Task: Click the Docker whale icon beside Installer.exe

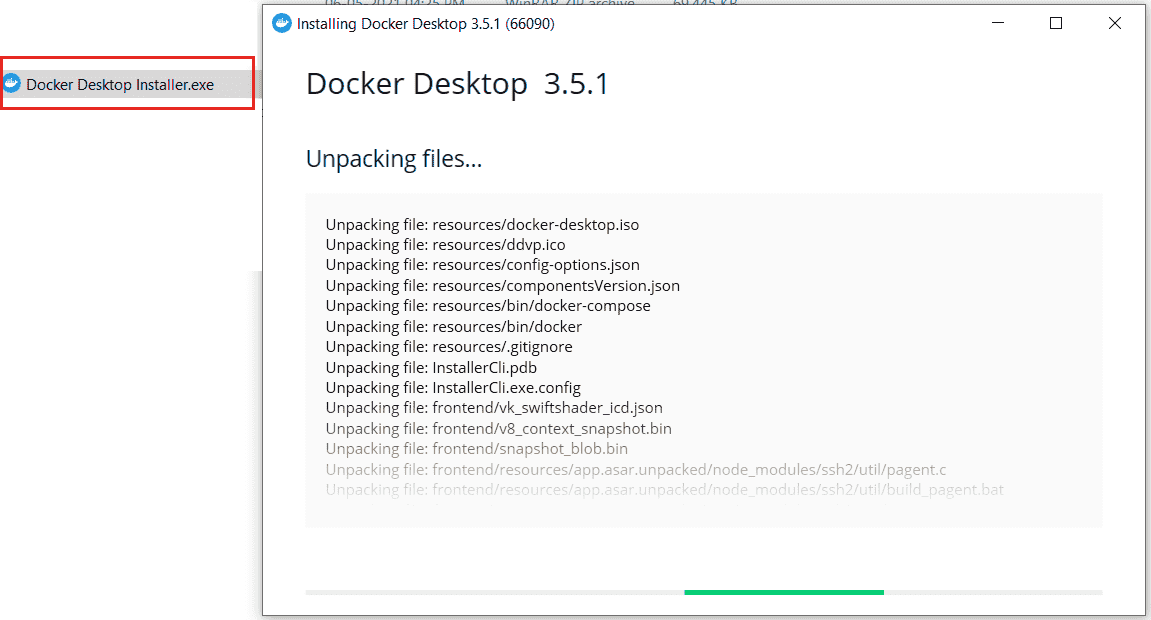Action: point(12,84)
